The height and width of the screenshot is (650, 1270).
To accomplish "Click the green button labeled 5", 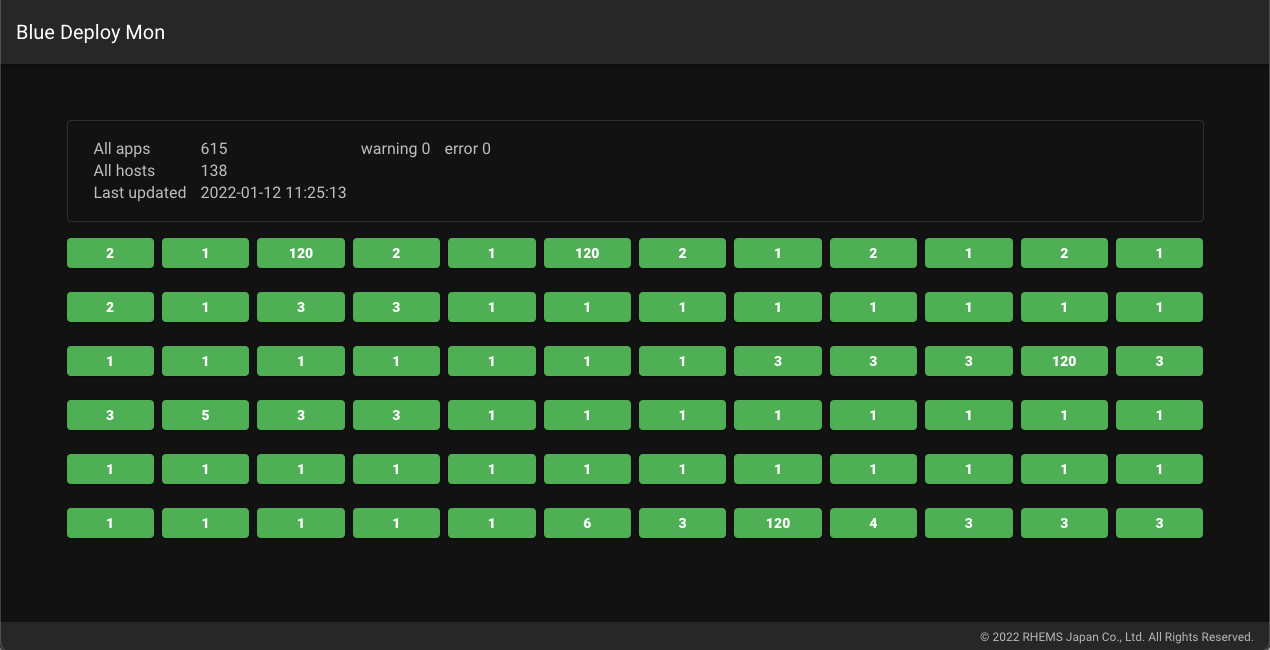I will point(205,415).
